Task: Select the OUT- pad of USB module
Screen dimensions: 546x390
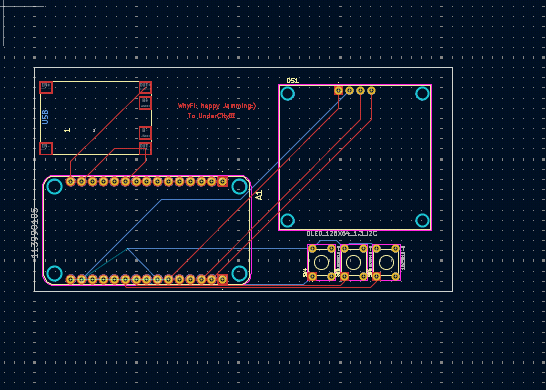Action: point(145,148)
